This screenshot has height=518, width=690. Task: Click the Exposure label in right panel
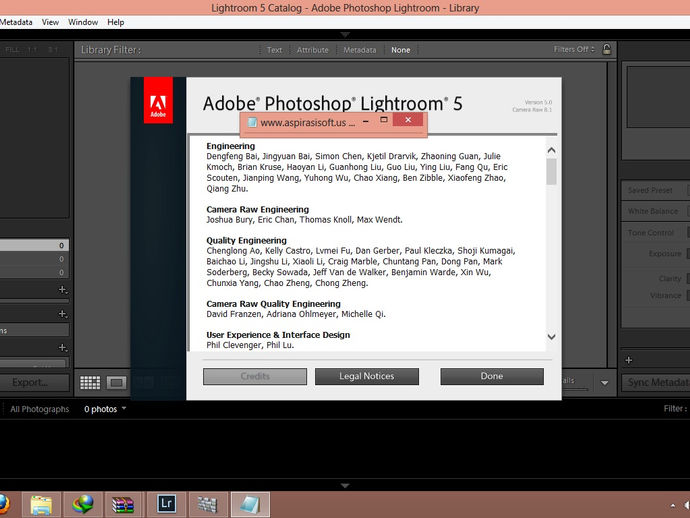coord(665,253)
